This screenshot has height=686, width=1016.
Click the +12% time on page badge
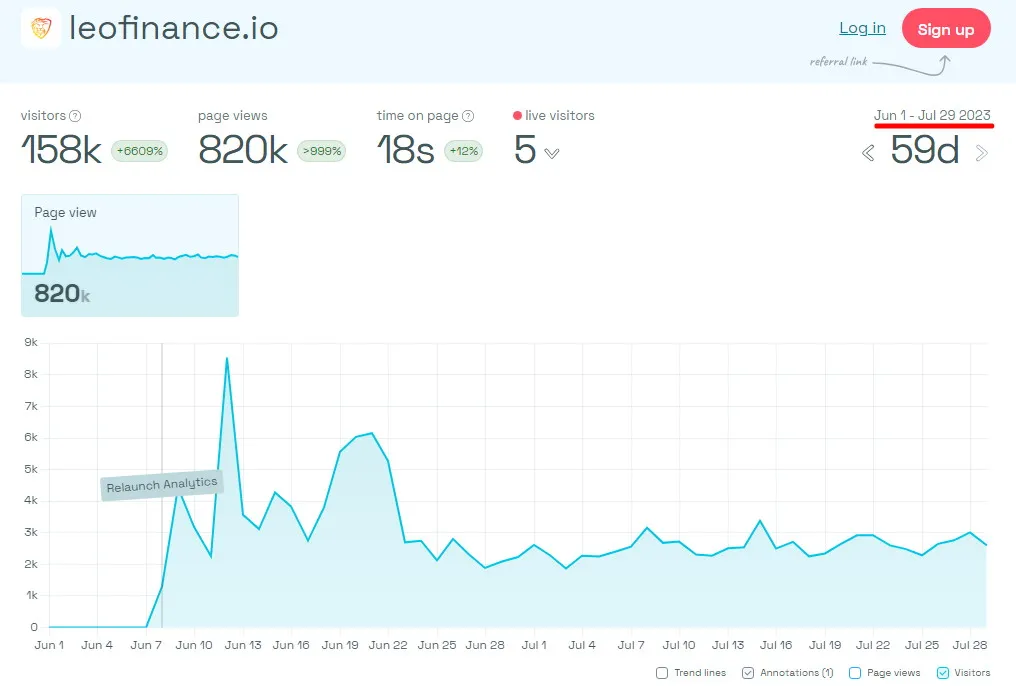click(x=463, y=151)
